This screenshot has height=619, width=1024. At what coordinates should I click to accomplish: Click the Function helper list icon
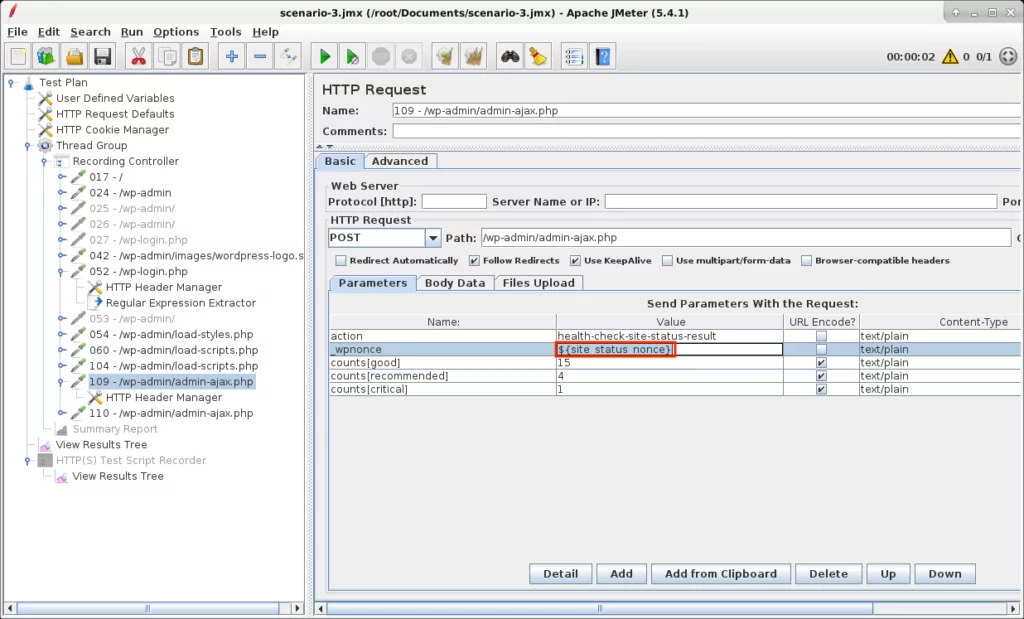point(573,57)
